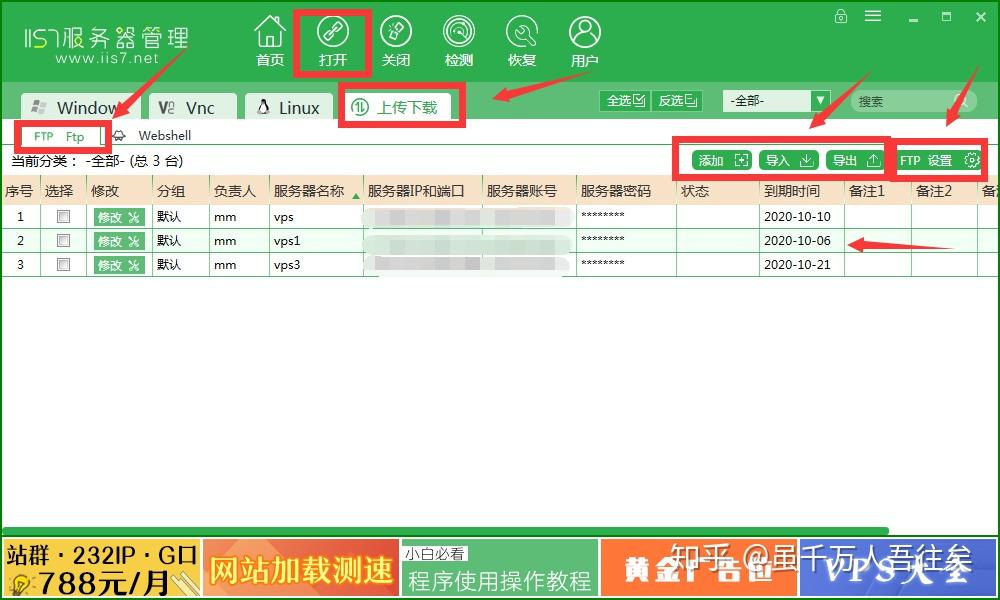Run server 检测 (Detect) from the toolbar
The height and width of the screenshot is (600, 1000).
[458, 38]
